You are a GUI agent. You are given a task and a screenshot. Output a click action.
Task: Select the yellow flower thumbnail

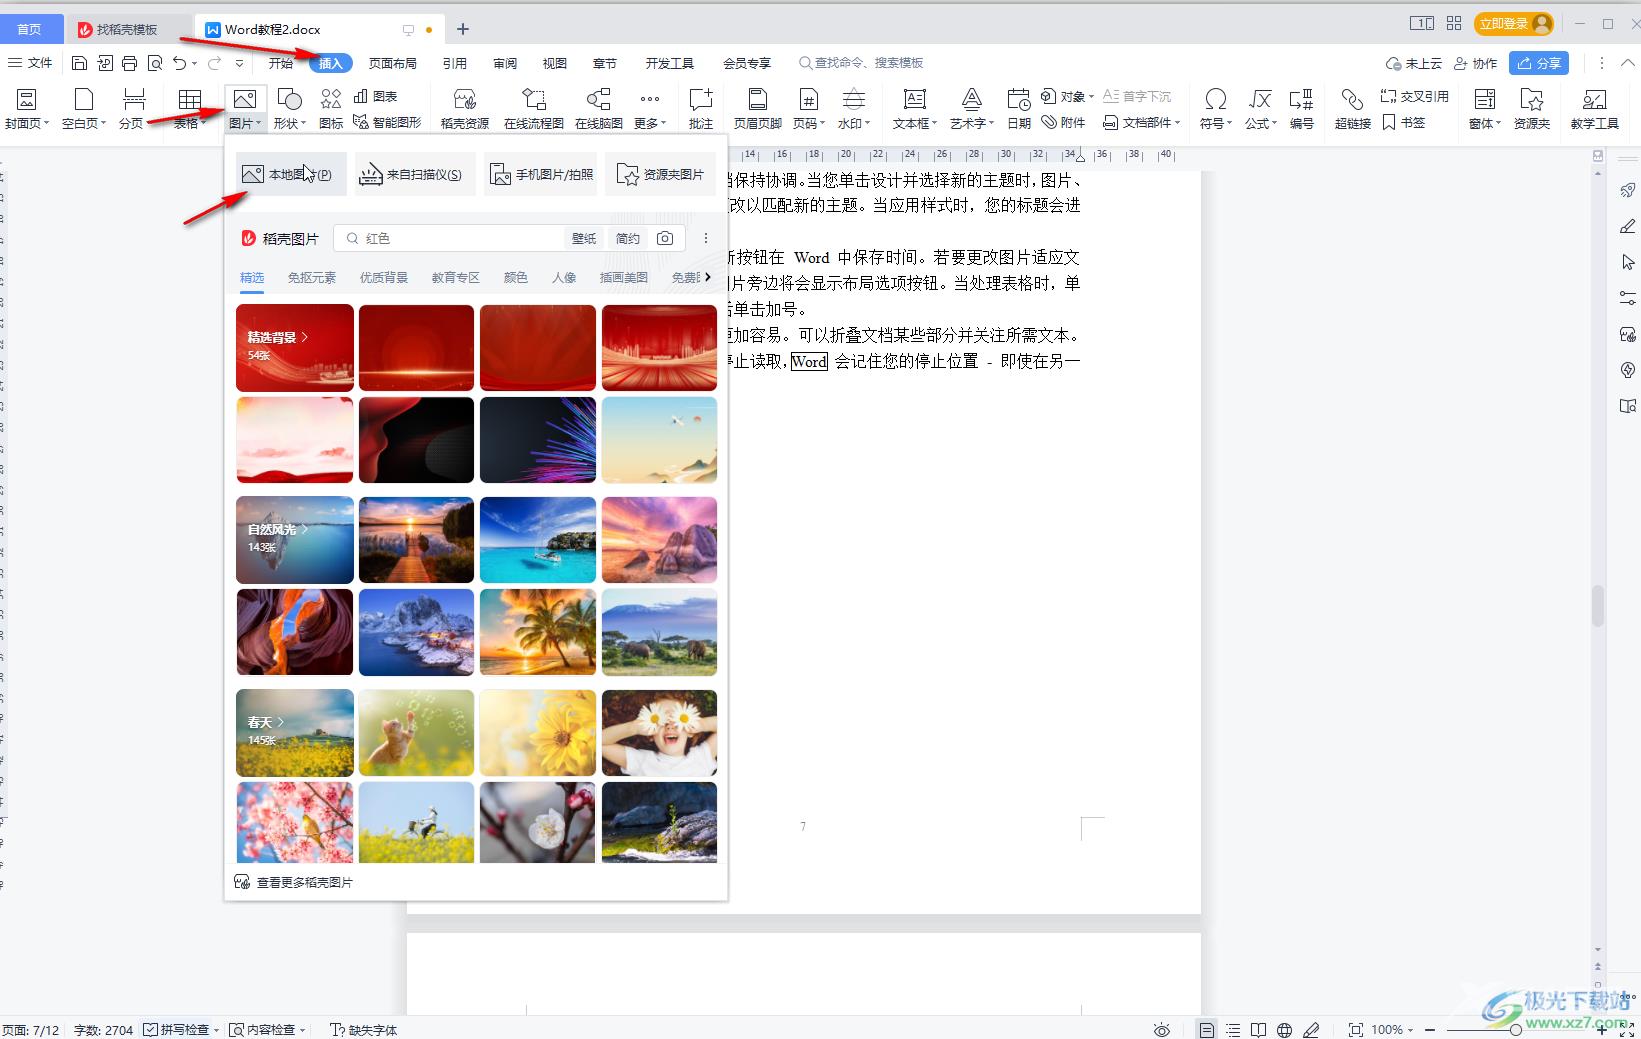pyautogui.click(x=537, y=733)
